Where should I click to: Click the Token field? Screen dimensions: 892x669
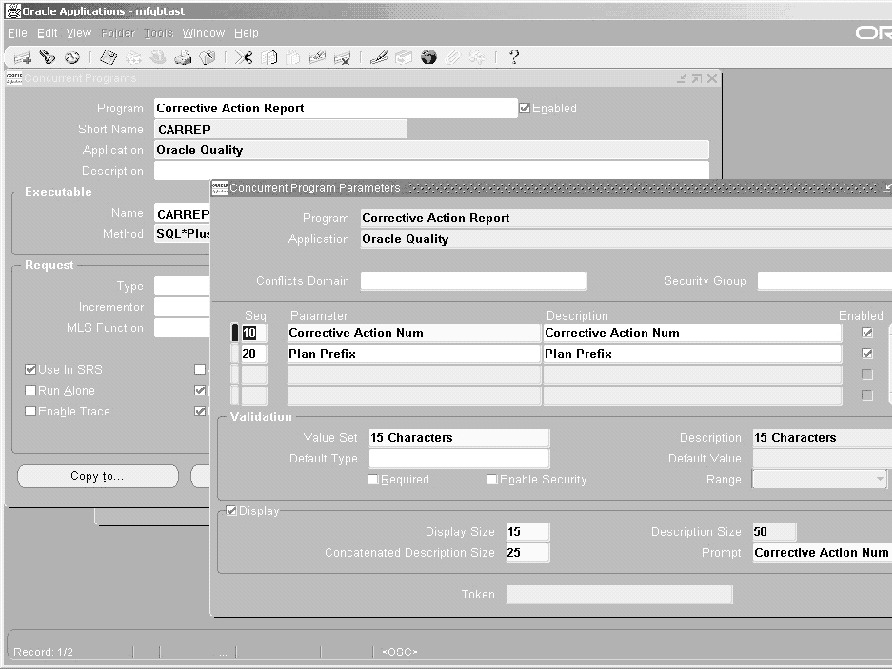coord(619,594)
